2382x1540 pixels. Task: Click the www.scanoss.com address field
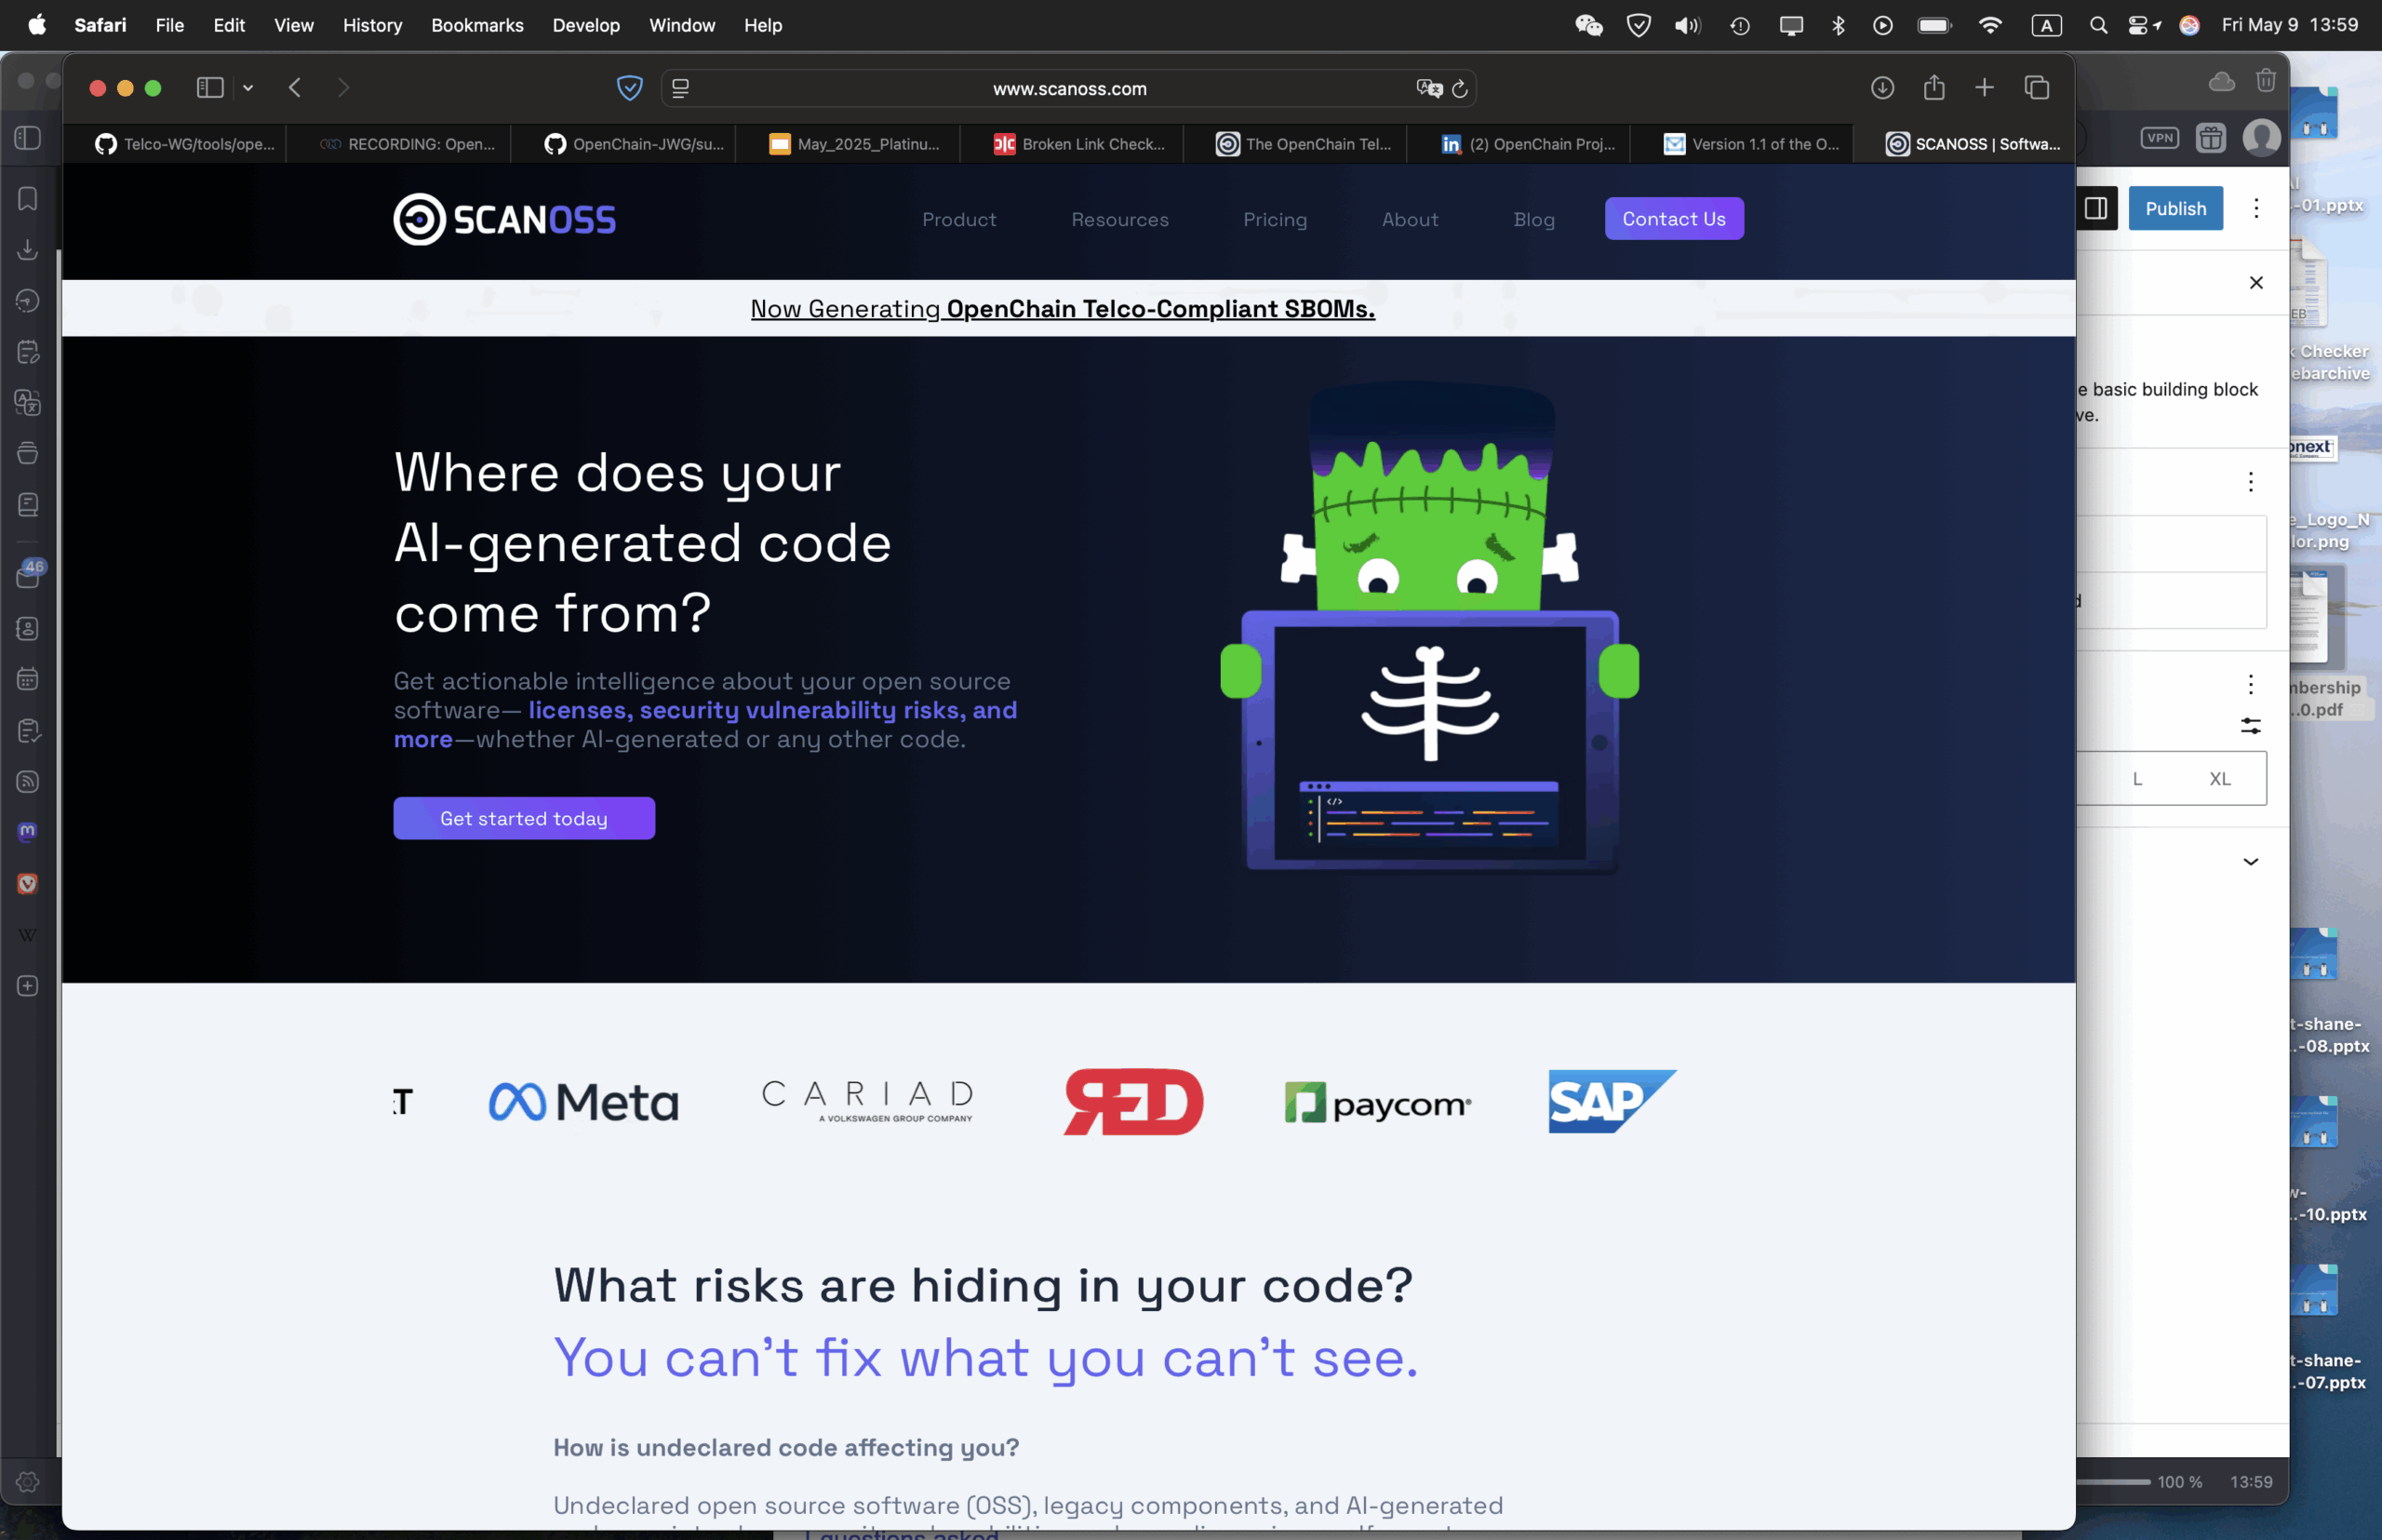(x=1068, y=88)
